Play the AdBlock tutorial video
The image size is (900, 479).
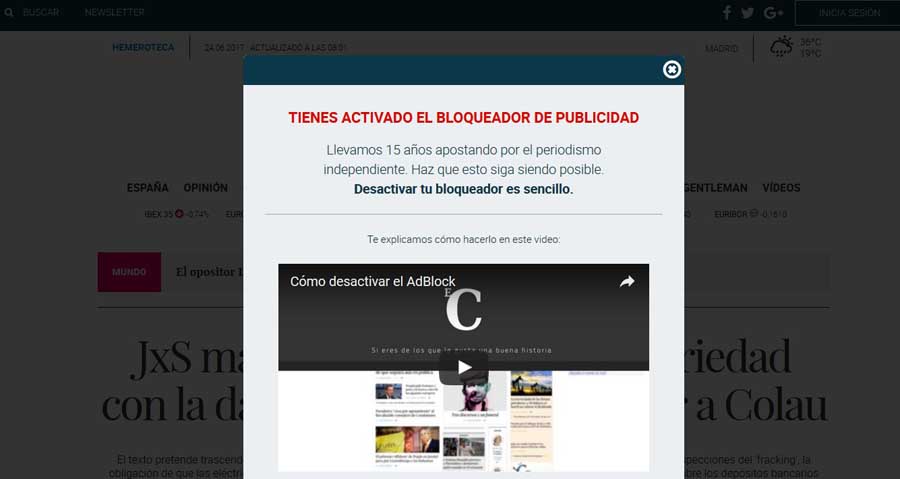pos(464,367)
